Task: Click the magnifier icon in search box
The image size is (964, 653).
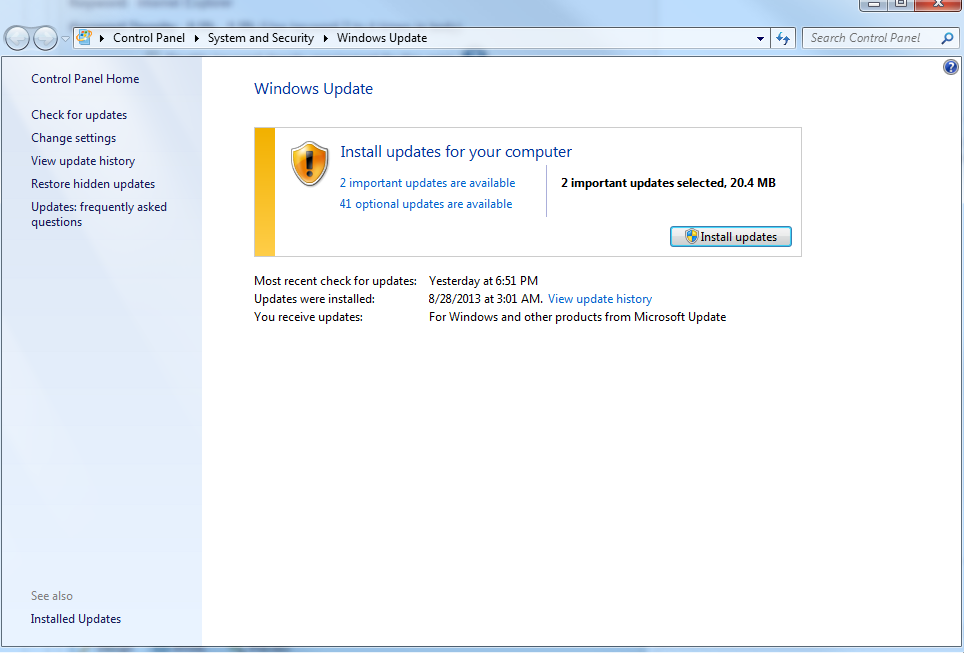Action: pyautogui.click(x=947, y=38)
